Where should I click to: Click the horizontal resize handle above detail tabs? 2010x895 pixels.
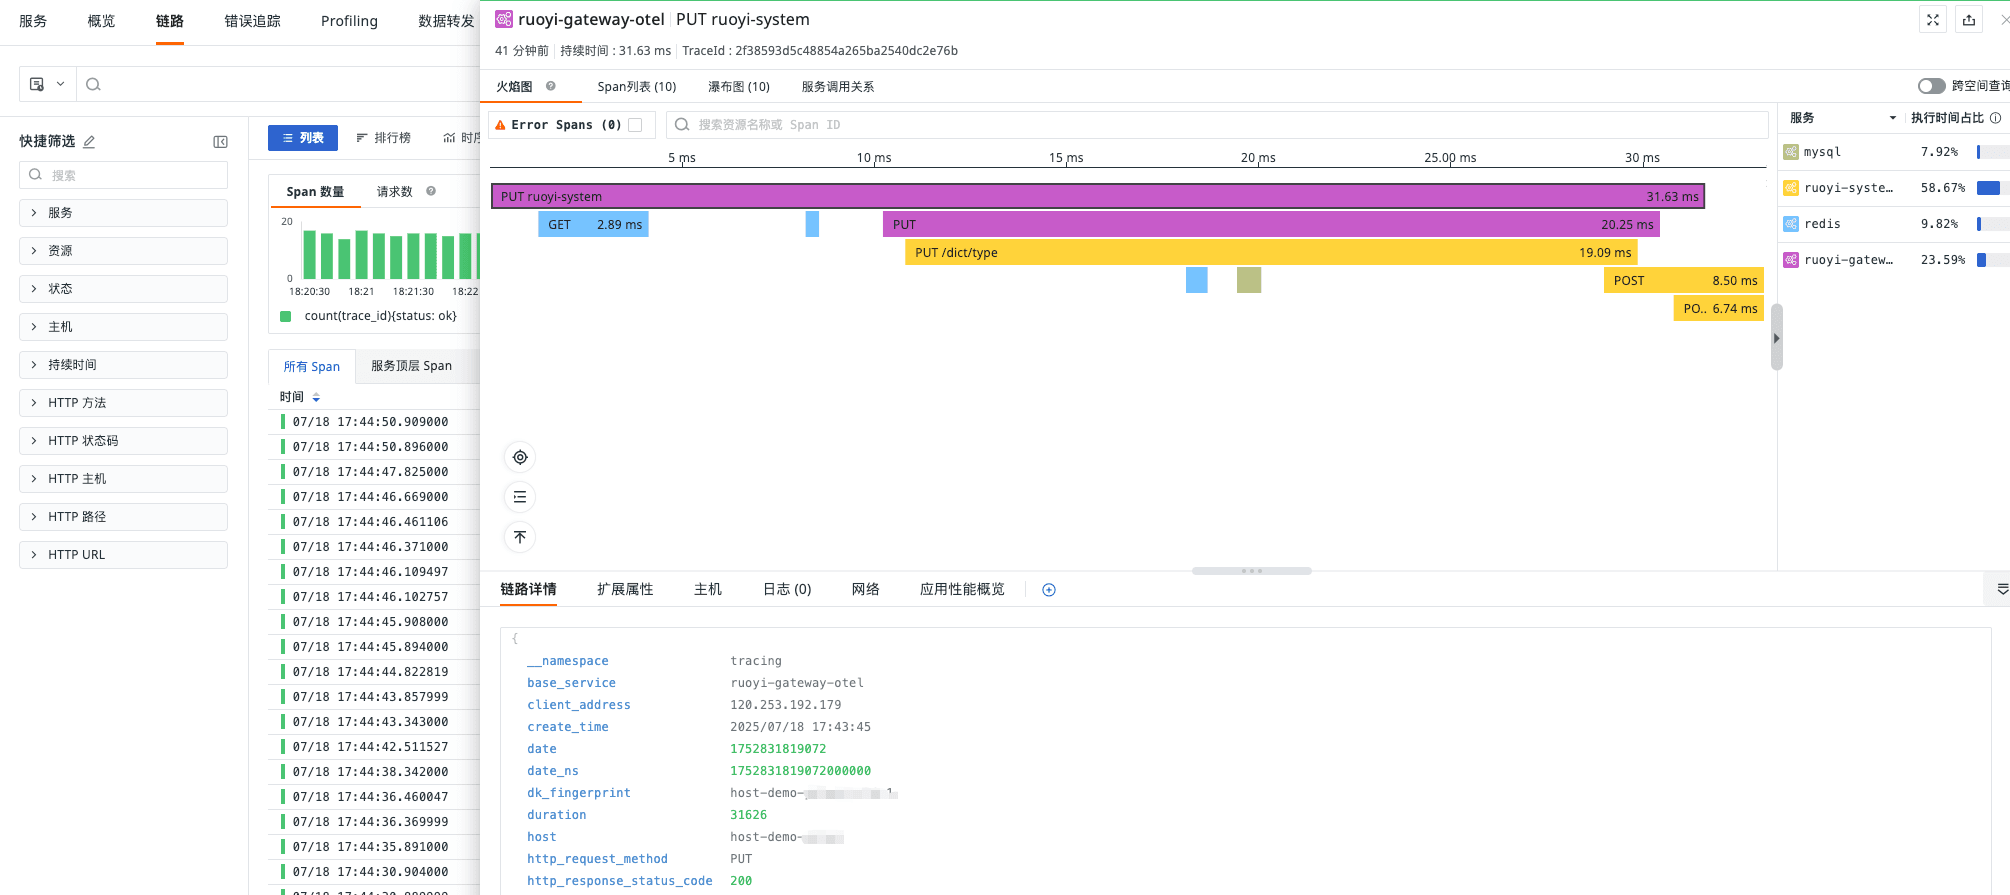(x=1251, y=571)
